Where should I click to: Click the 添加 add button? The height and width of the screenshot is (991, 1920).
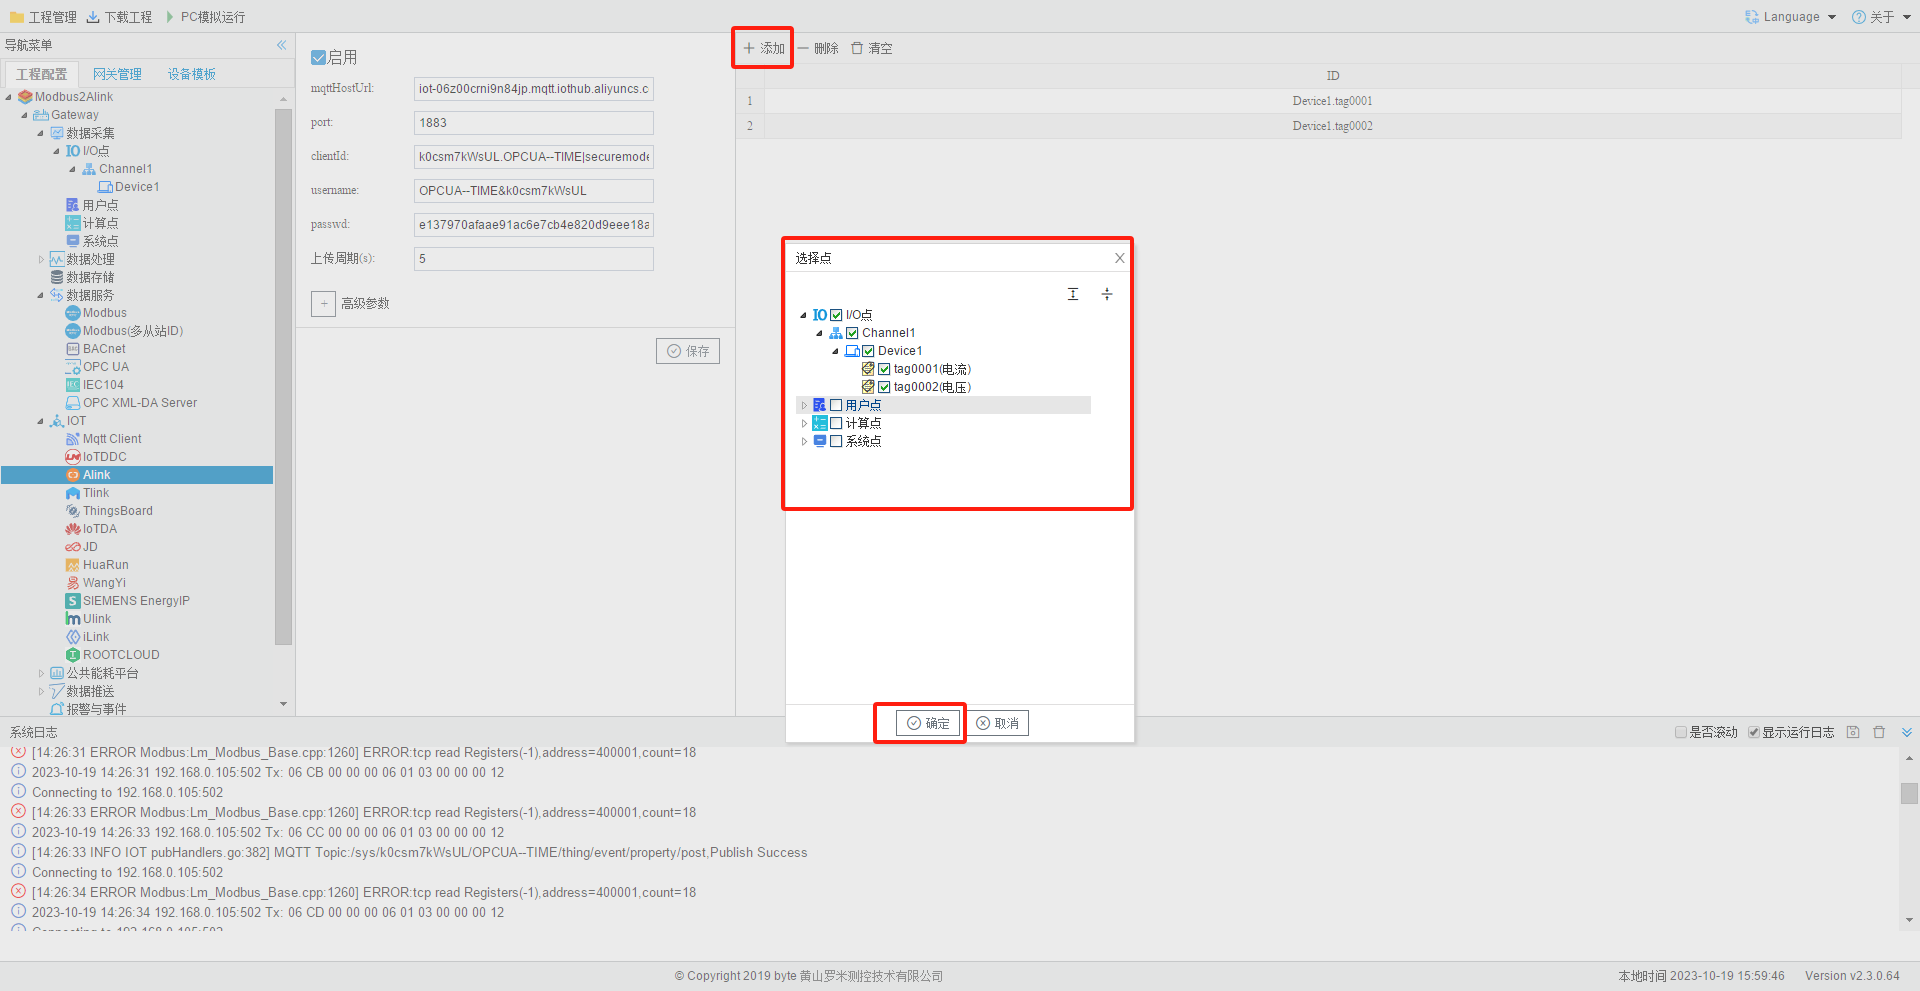coord(764,48)
